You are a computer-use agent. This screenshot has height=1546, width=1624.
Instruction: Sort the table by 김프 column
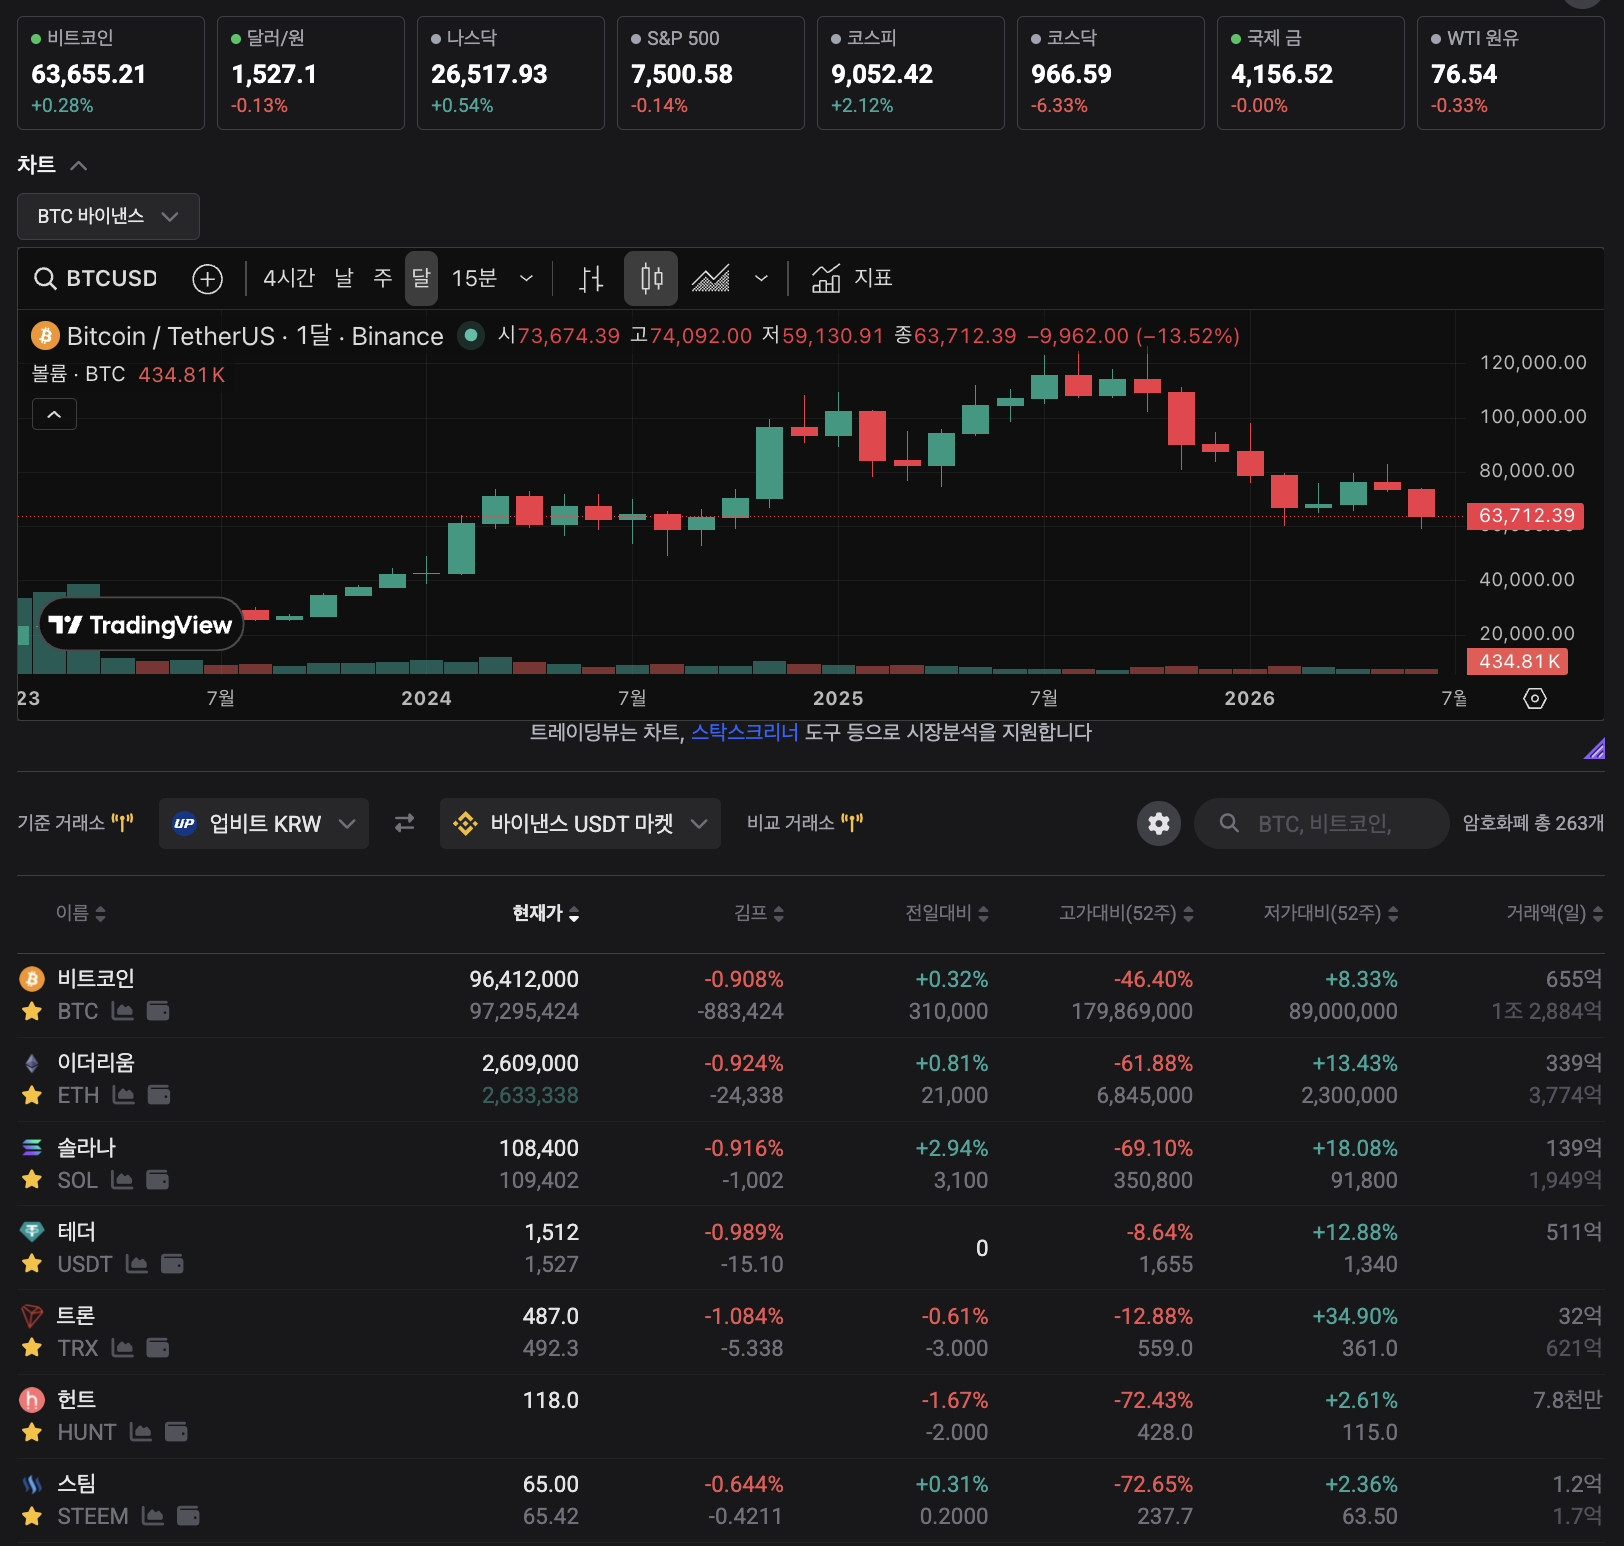(759, 913)
